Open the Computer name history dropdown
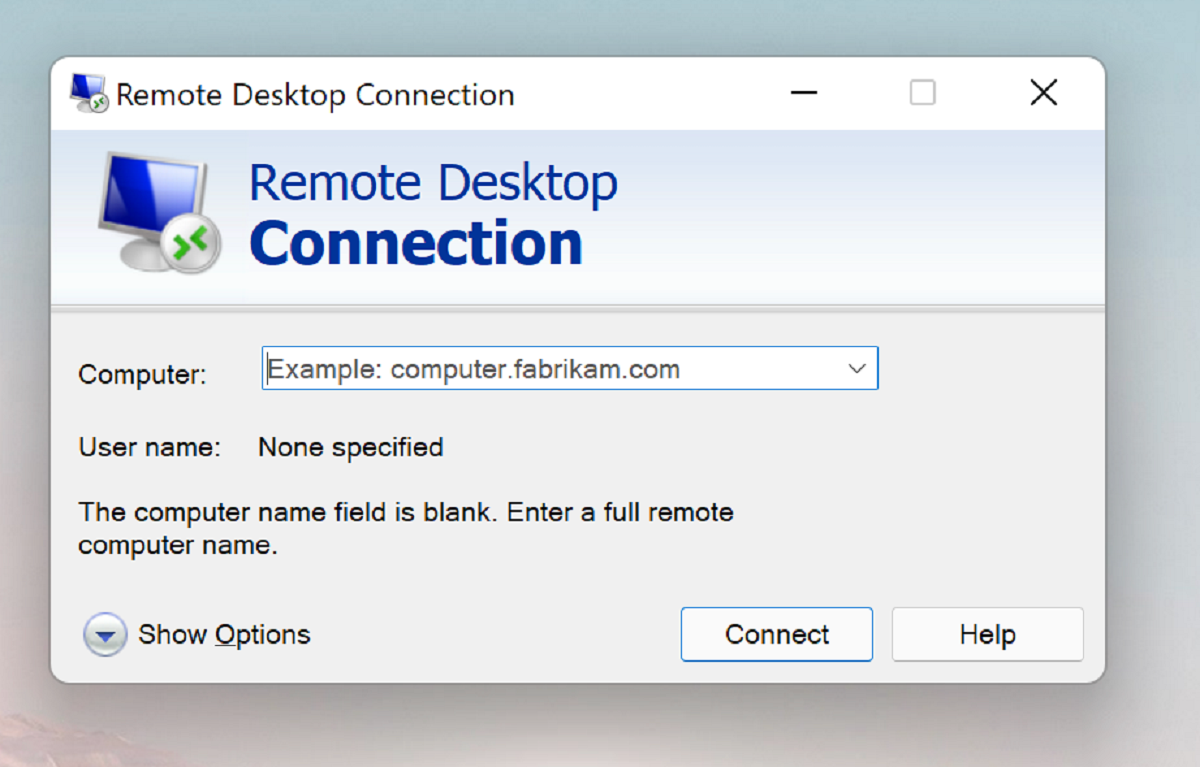Viewport: 1200px width, 767px height. point(856,368)
